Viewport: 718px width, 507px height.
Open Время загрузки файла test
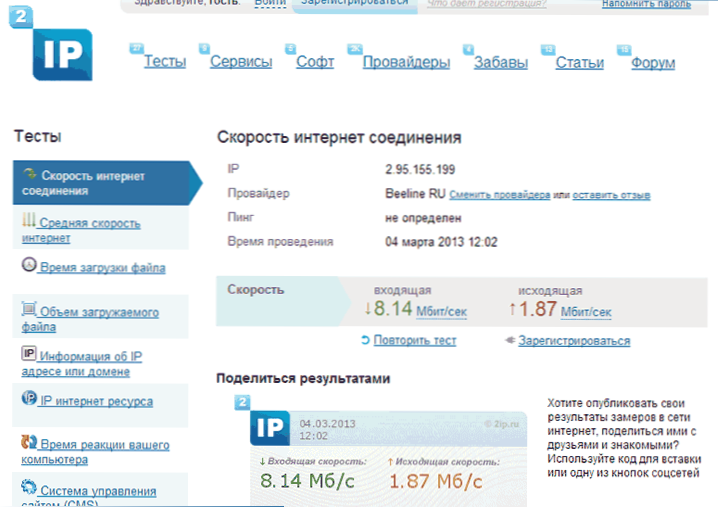103,267
